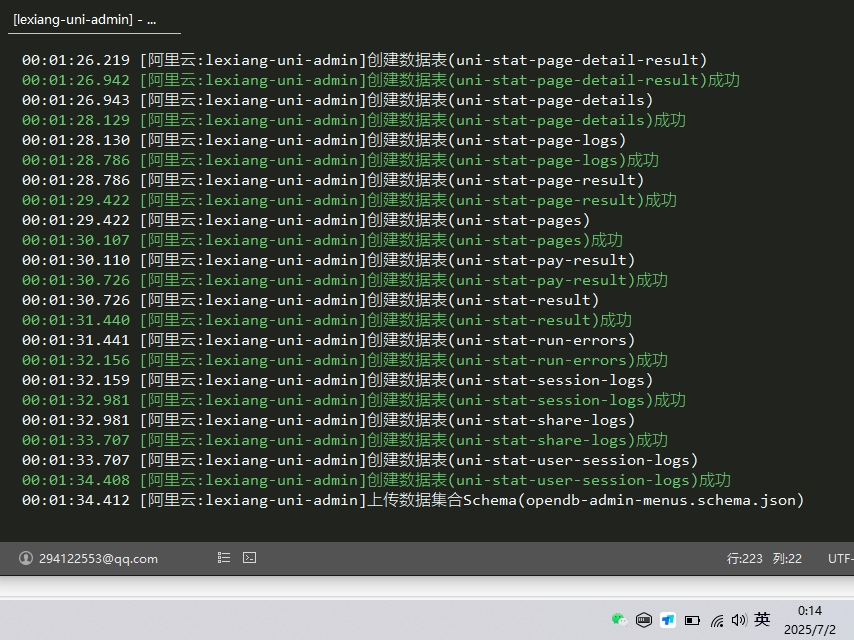Check the battery status icon
Screen dimensions: 854x640
(x=692, y=620)
